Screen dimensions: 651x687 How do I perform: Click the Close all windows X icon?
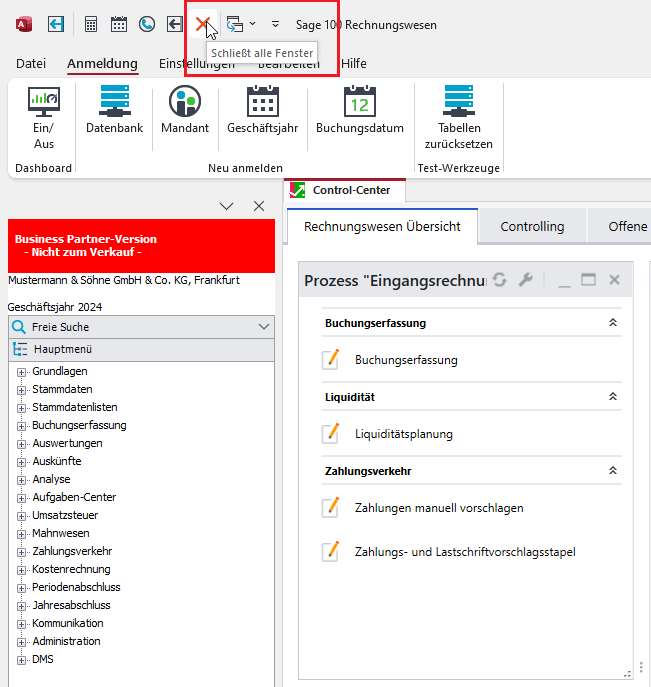(203, 23)
